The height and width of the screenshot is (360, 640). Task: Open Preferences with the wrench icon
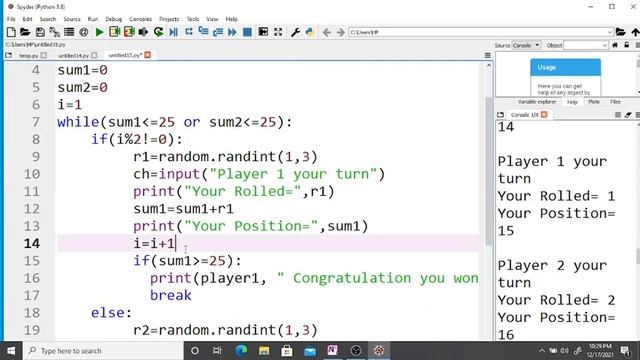pos(295,32)
